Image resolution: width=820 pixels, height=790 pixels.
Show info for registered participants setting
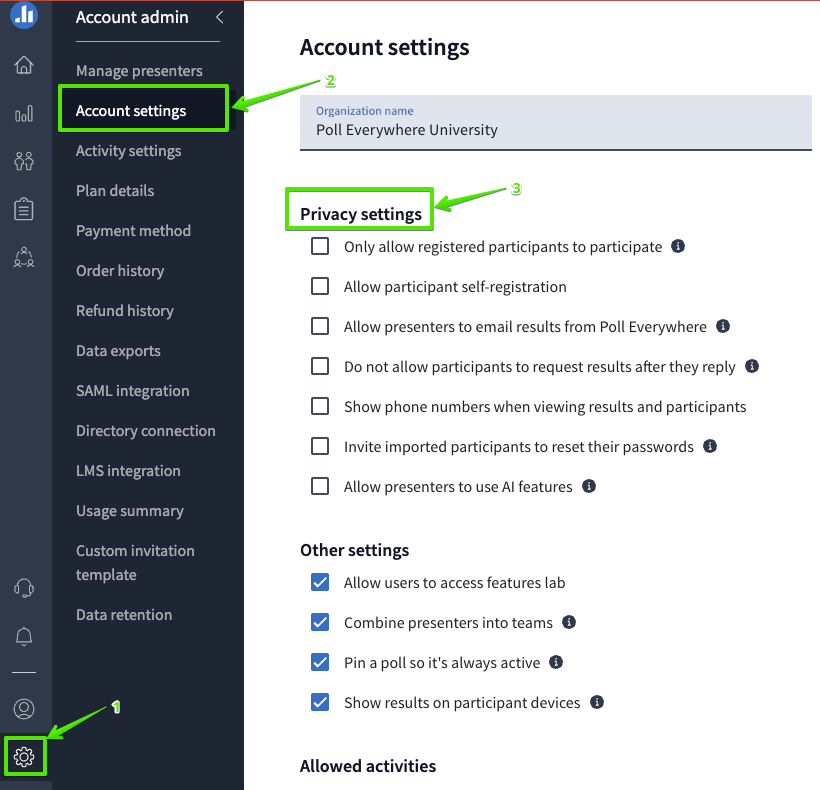tap(678, 246)
